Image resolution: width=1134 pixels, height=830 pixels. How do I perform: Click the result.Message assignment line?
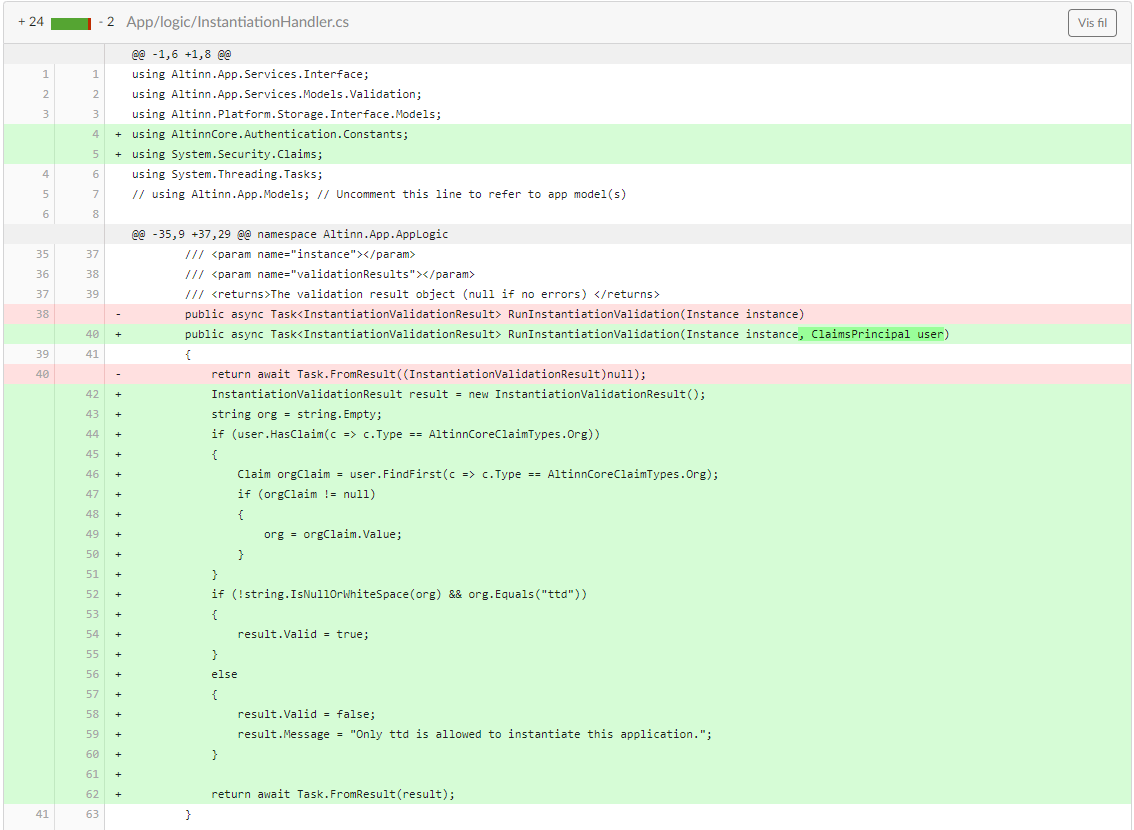point(474,735)
